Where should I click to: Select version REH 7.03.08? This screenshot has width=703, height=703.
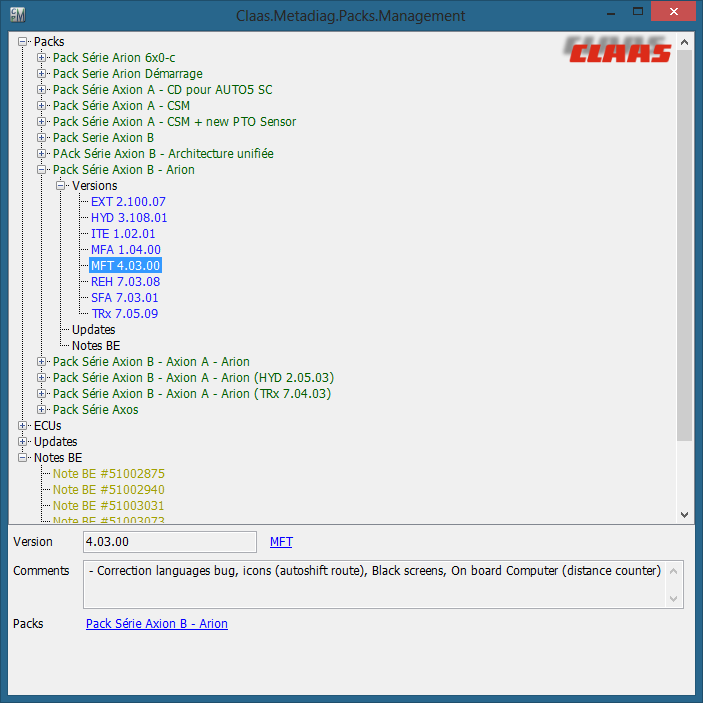click(126, 282)
